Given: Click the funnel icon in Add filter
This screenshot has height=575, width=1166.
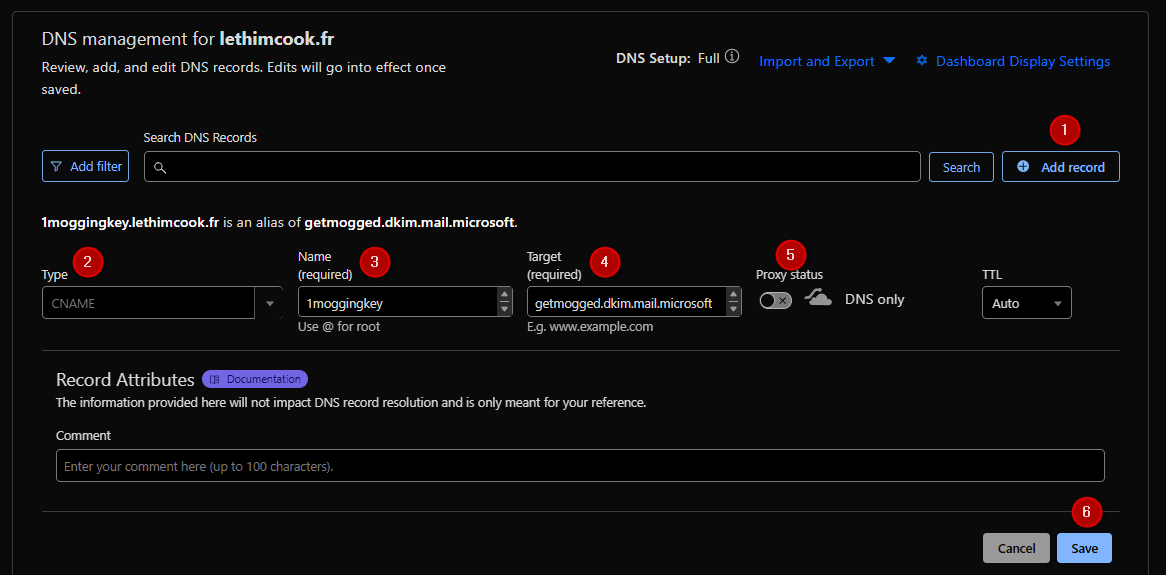Looking at the screenshot, I should click(x=57, y=167).
